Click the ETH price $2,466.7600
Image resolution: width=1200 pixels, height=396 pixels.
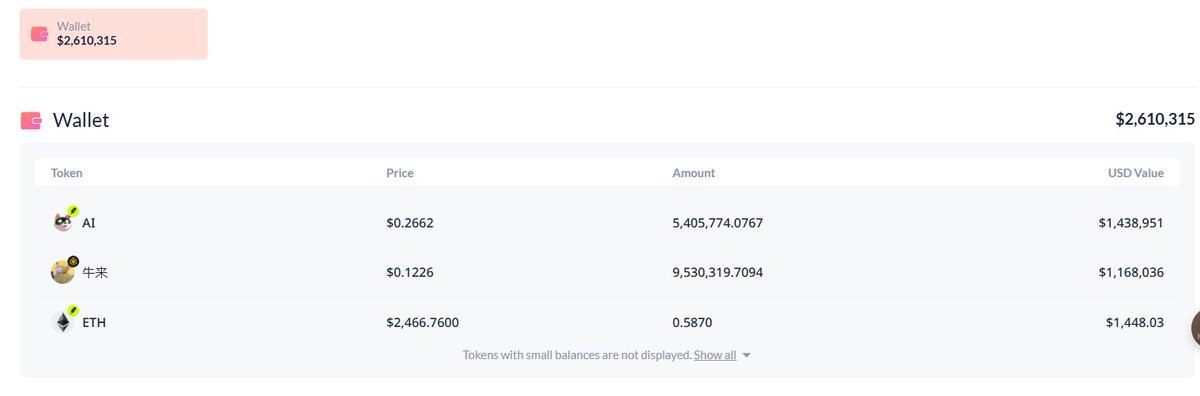coord(423,323)
